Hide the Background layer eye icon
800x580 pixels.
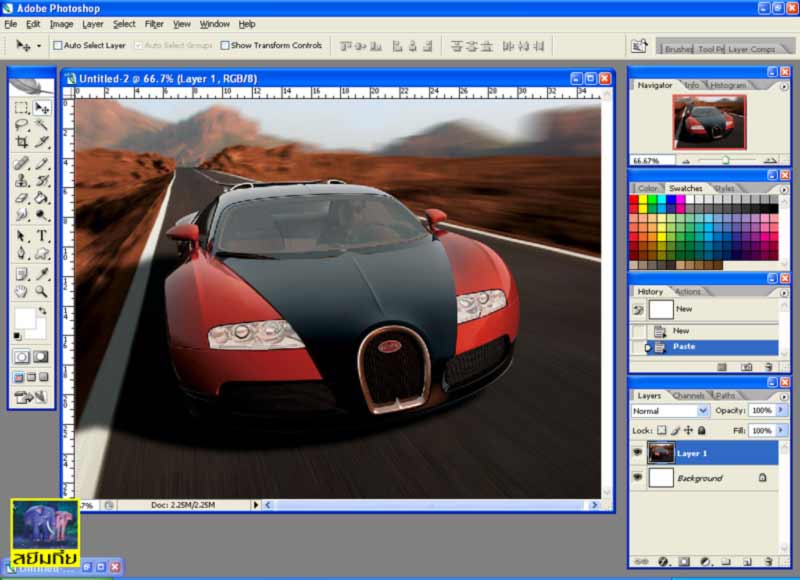tap(638, 477)
